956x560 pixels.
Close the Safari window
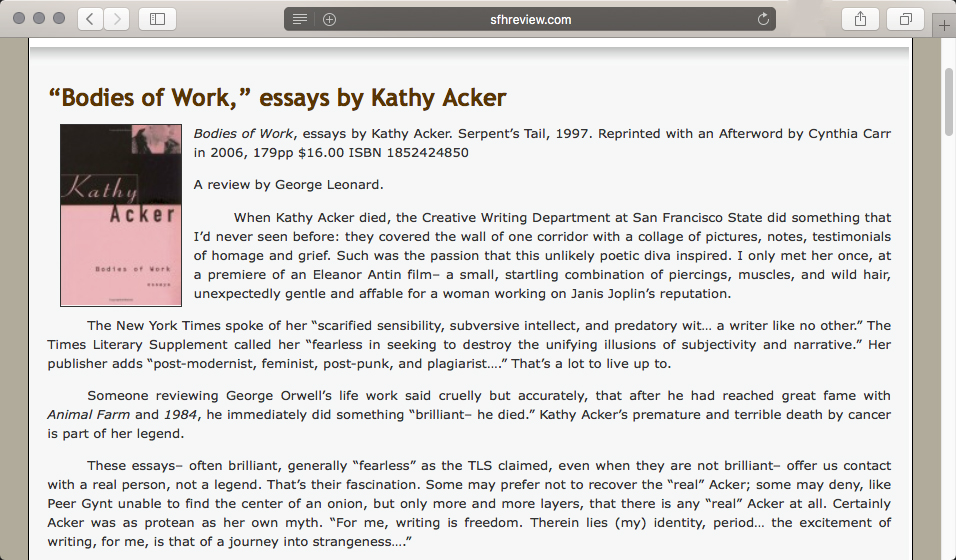click(20, 19)
